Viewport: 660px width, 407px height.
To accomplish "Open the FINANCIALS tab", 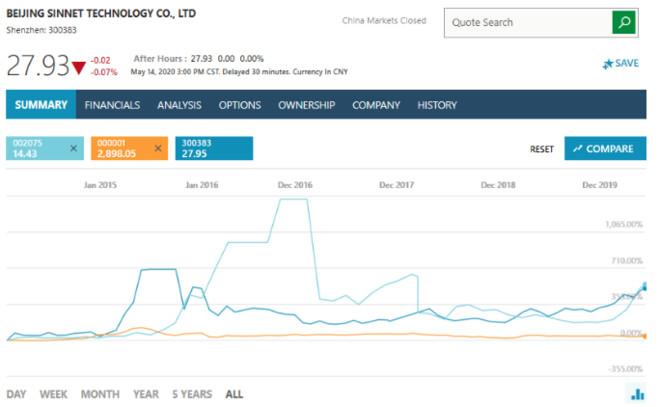I will 112,105.
